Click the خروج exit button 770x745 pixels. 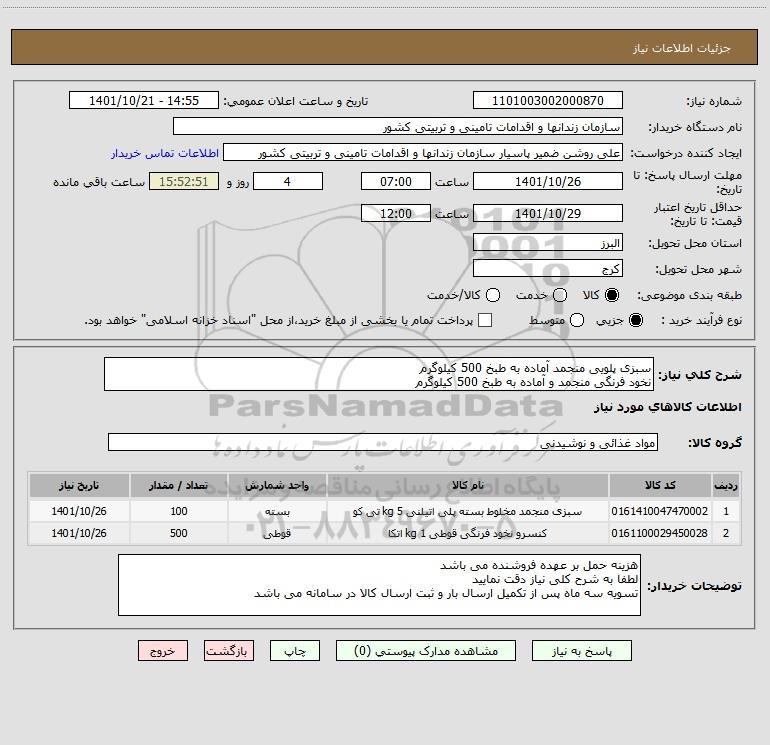pyautogui.click(x=163, y=651)
